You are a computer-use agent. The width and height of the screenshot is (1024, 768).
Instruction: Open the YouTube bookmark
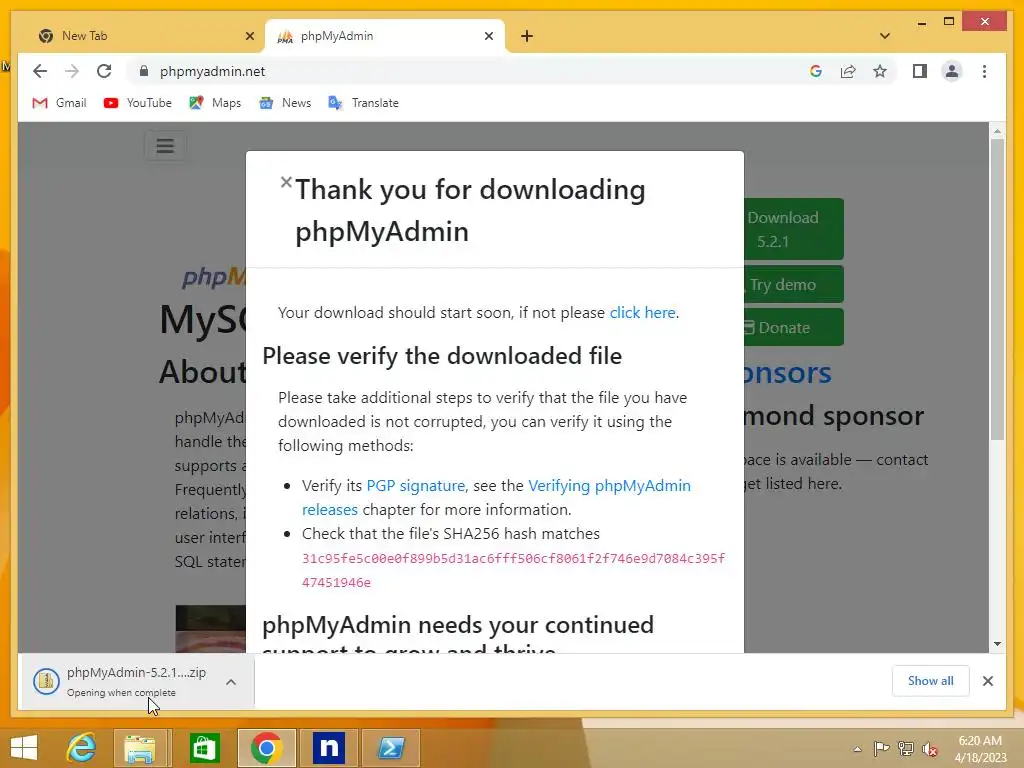(x=137, y=103)
